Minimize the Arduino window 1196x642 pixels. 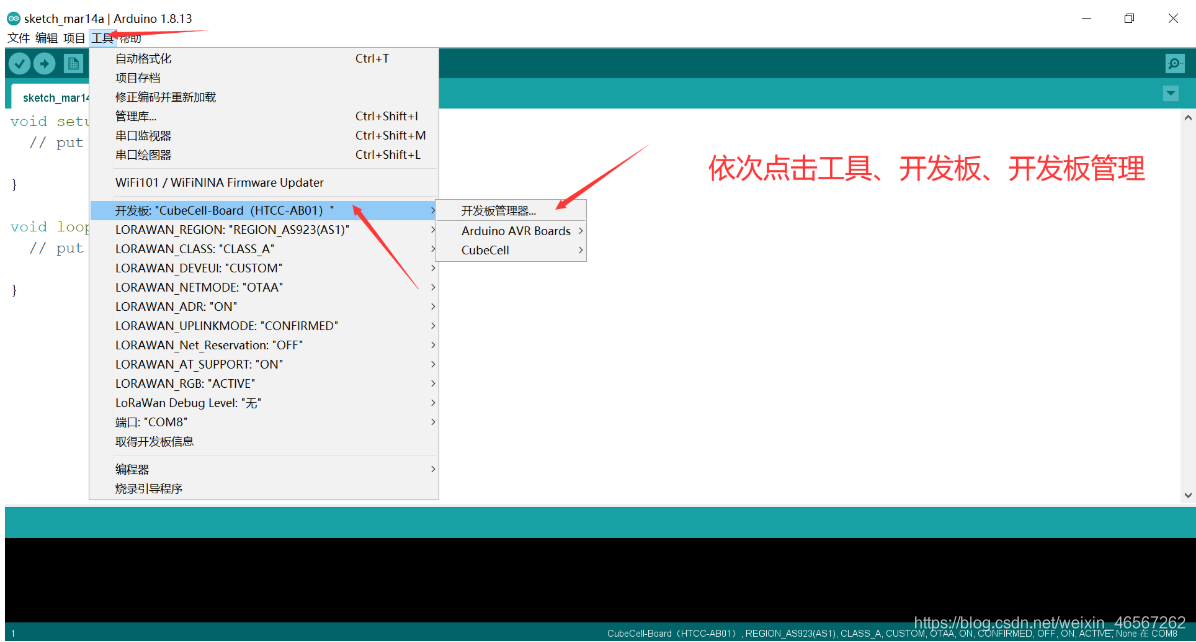pos(1086,18)
